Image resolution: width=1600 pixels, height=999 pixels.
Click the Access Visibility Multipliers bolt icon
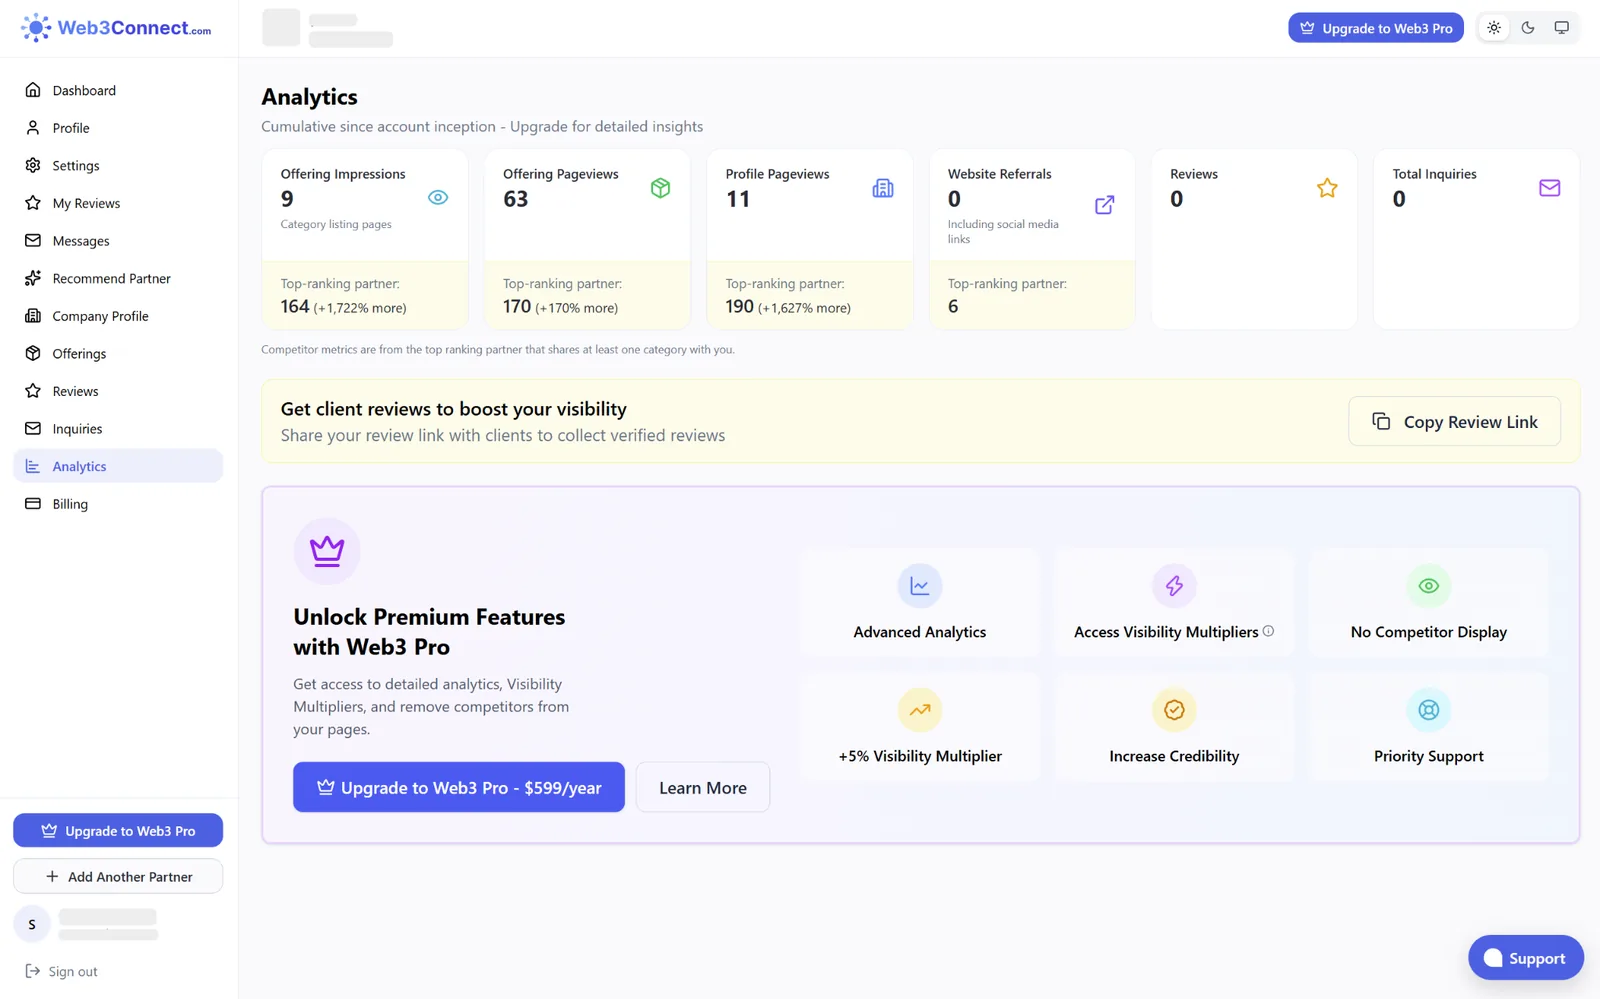[1174, 586]
